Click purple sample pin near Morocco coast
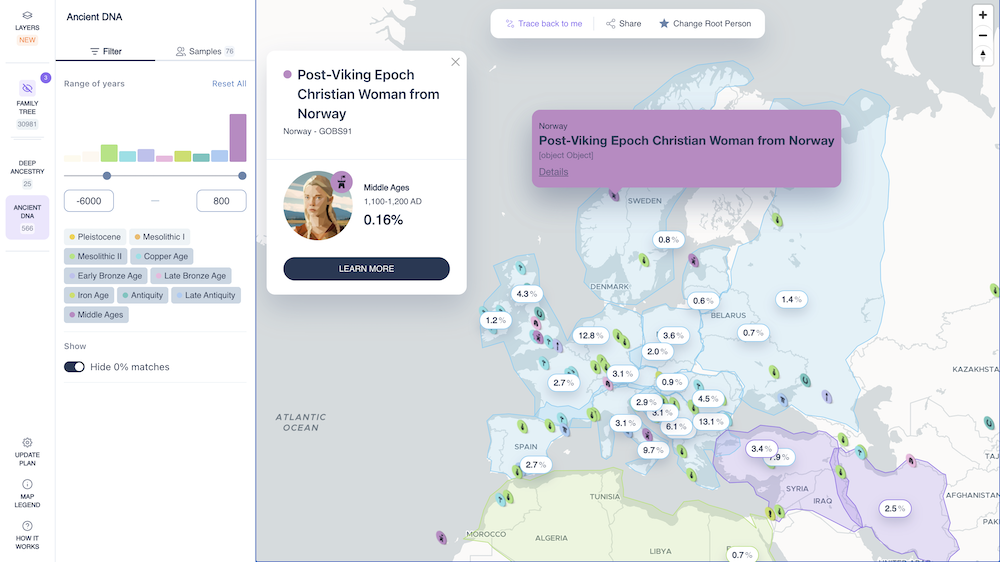 [x=441, y=537]
